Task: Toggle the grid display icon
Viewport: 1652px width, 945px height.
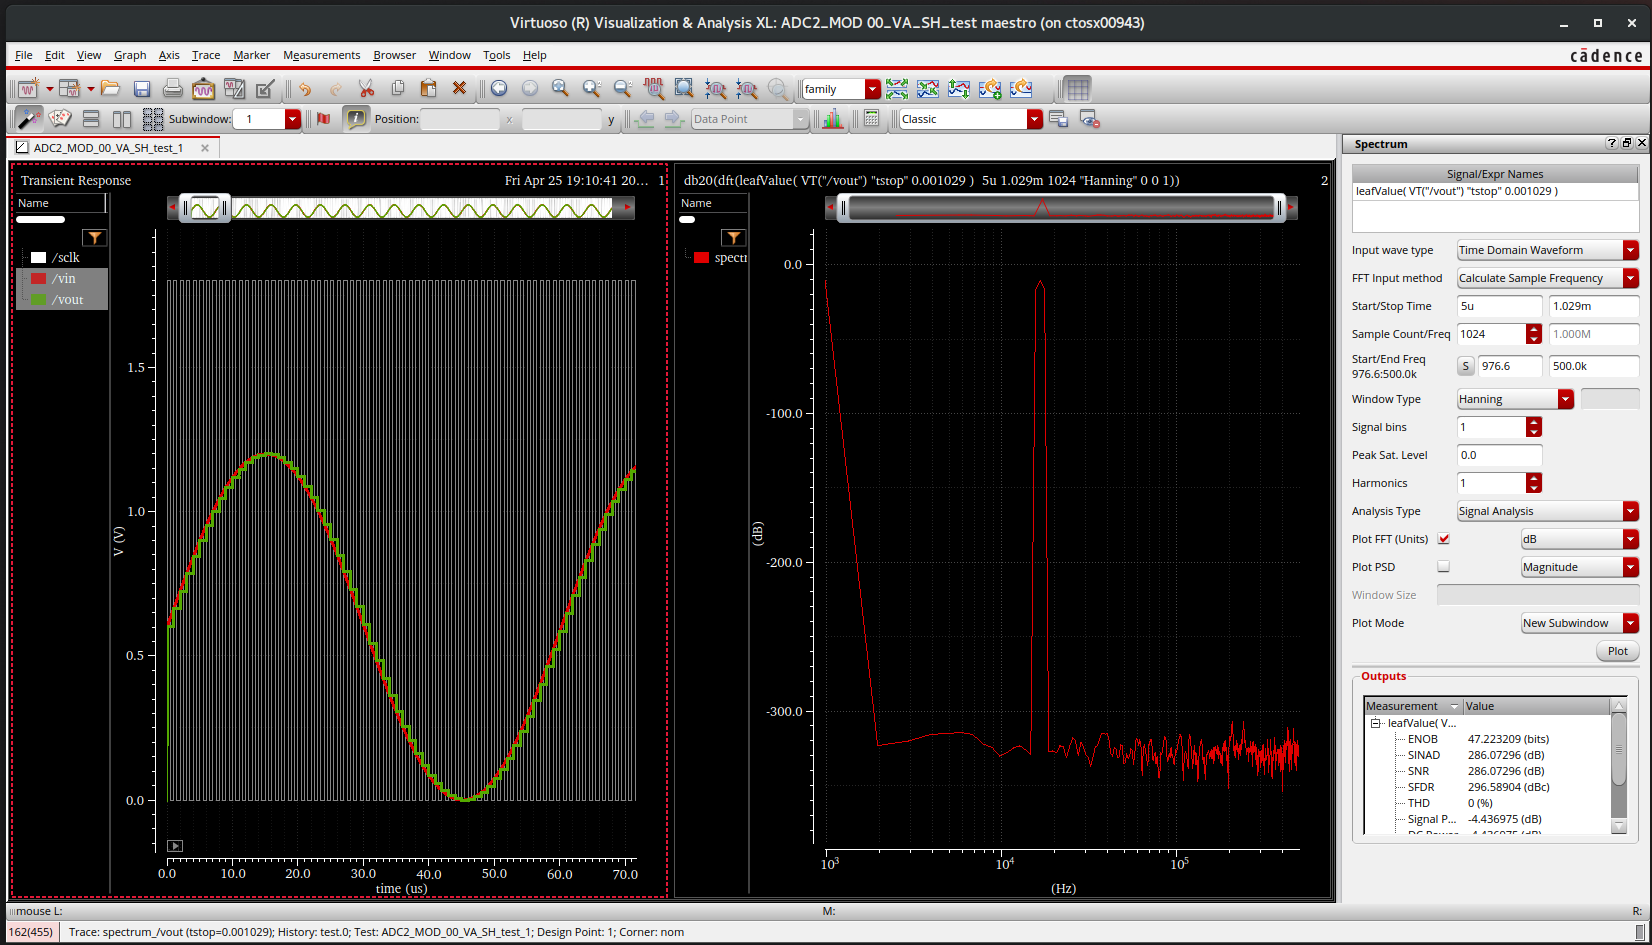Action: (1077, 89)
